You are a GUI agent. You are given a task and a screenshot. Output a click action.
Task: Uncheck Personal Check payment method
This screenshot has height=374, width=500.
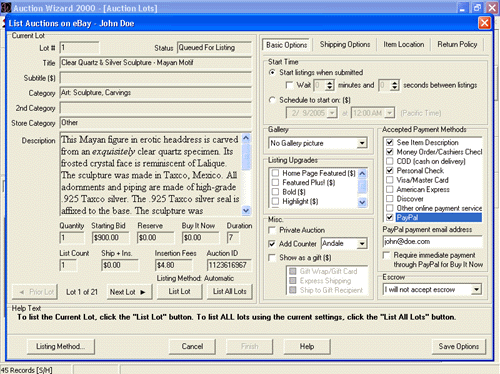coord(389,170)
